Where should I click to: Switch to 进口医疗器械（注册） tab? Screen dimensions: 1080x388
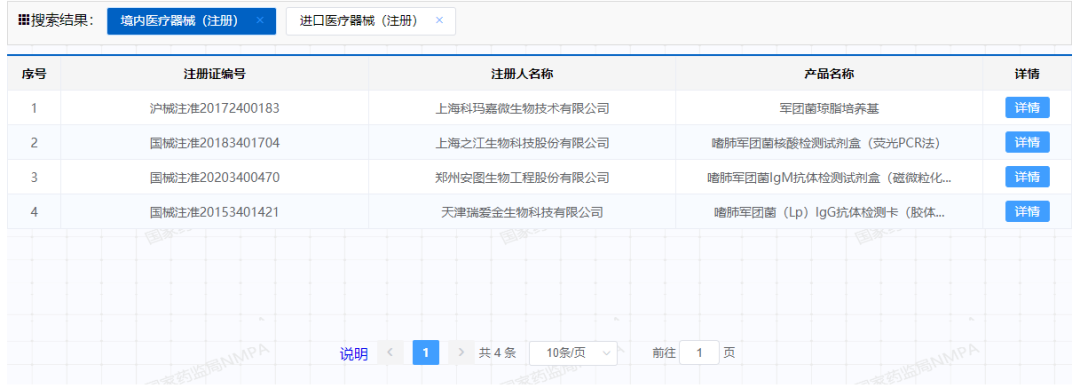pos(371,21)
